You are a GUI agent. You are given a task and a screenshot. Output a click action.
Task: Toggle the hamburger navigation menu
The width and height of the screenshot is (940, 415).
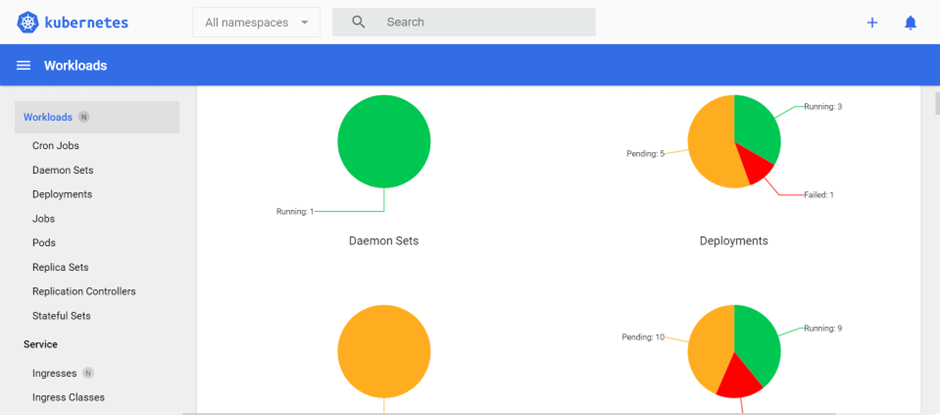24,66
